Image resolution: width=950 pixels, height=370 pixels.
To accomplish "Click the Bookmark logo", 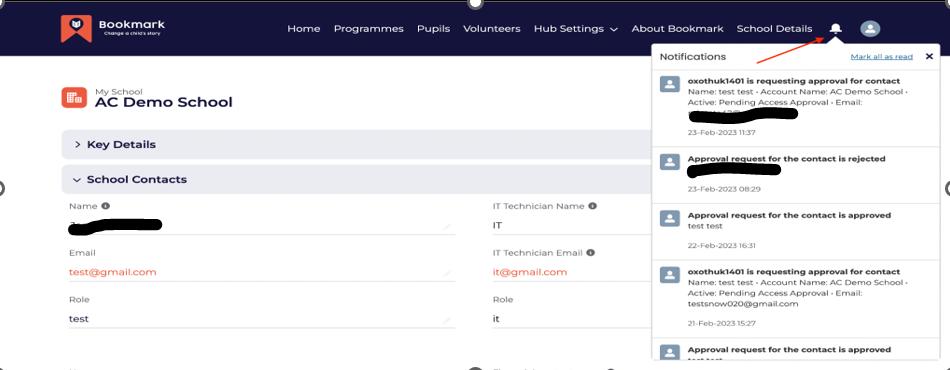I will click(x=113, y=28).
